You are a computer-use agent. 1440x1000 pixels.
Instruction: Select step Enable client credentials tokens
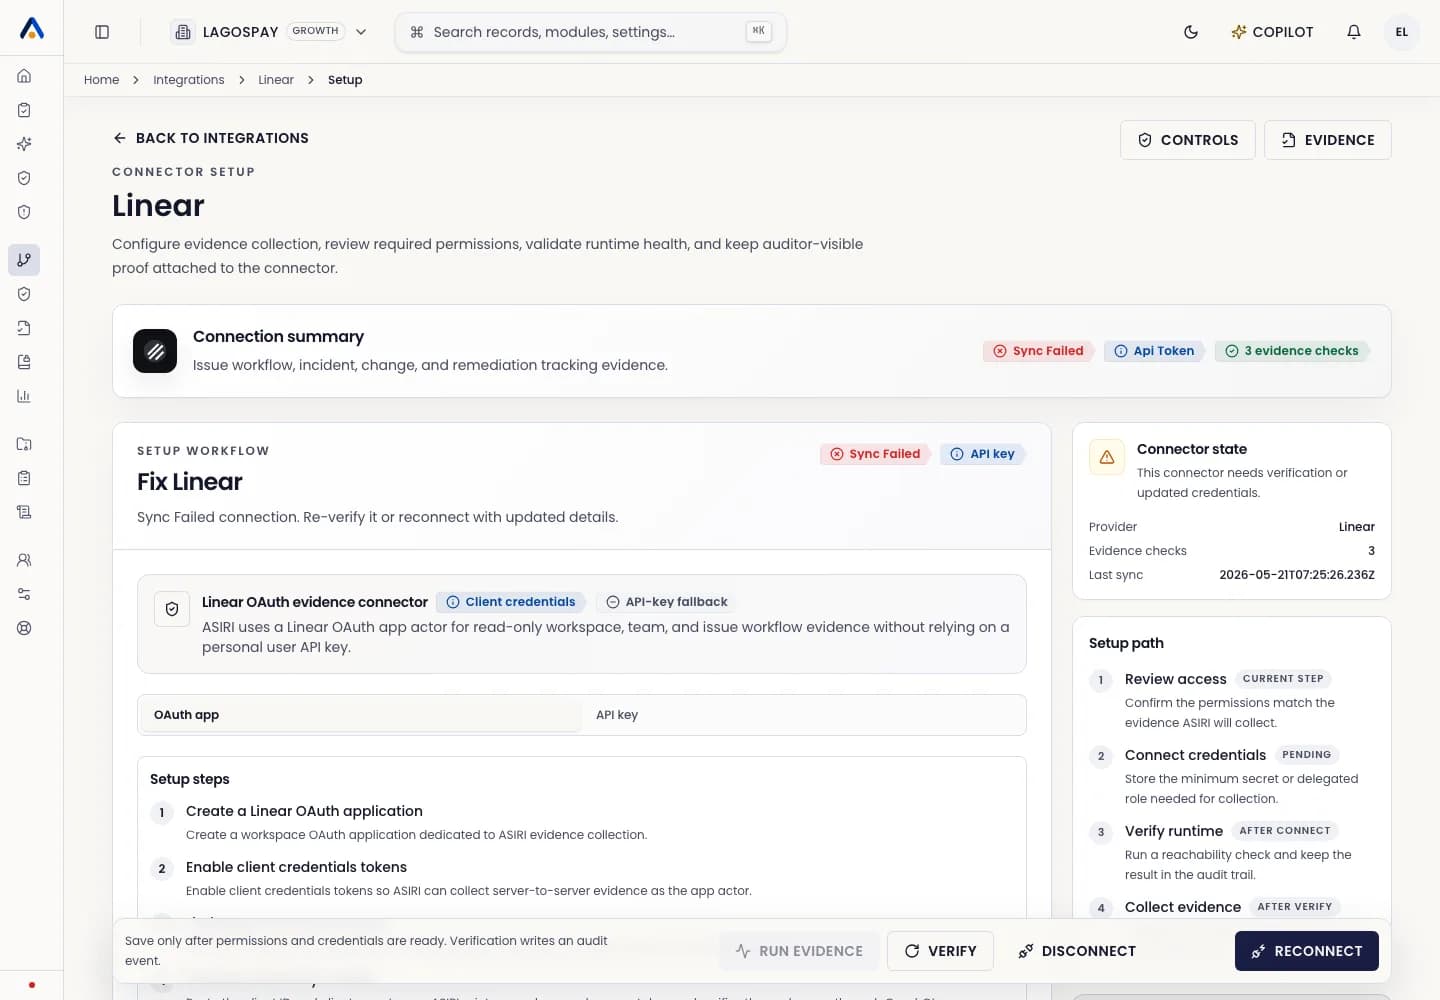(296, 867)
